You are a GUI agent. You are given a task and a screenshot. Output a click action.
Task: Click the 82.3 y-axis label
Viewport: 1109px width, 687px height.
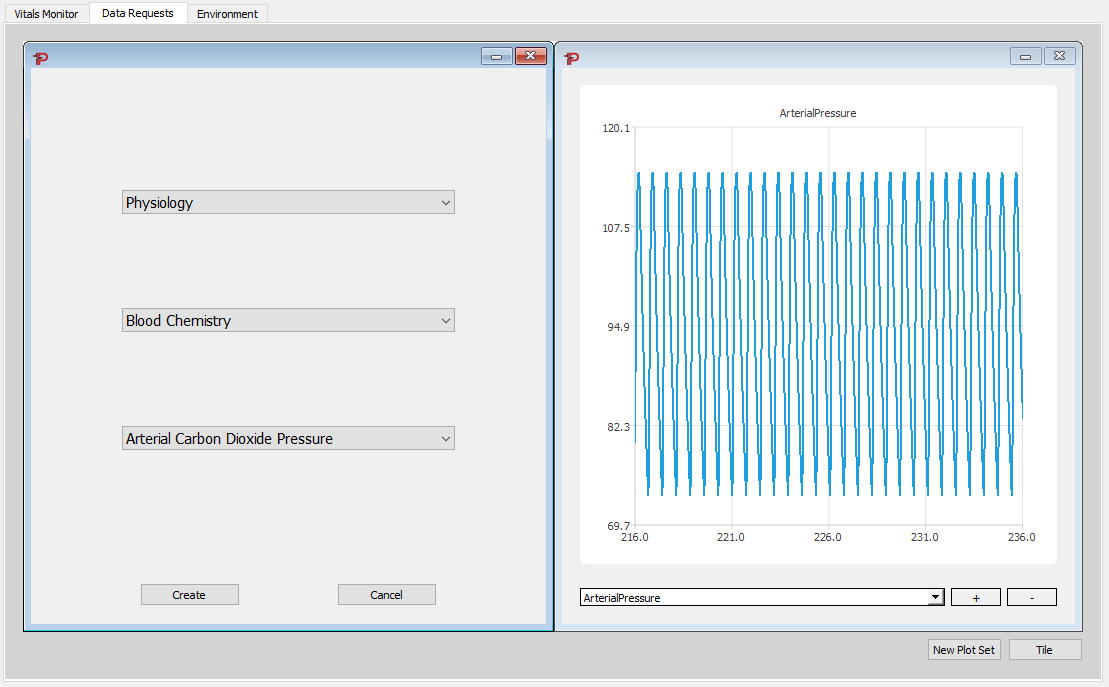[618, 427]
